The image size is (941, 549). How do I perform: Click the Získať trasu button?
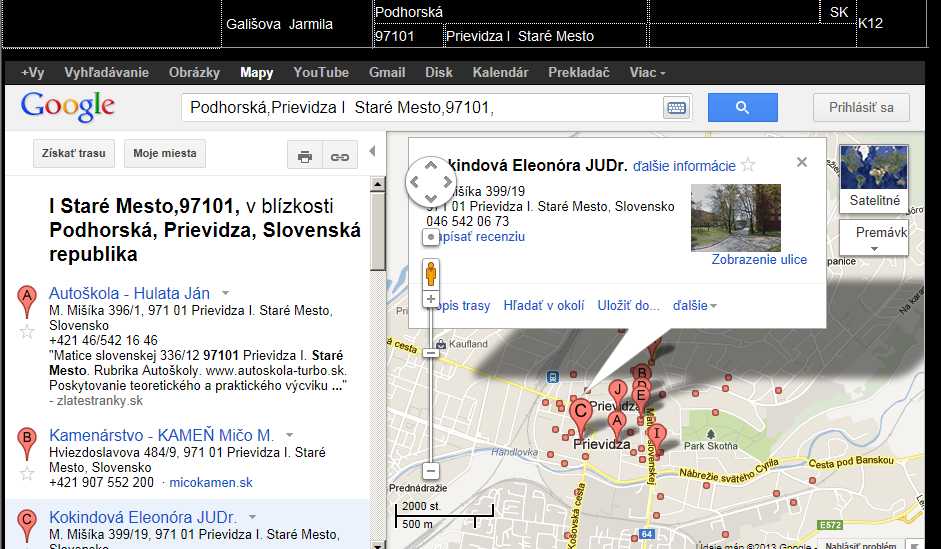coord(74,154)
